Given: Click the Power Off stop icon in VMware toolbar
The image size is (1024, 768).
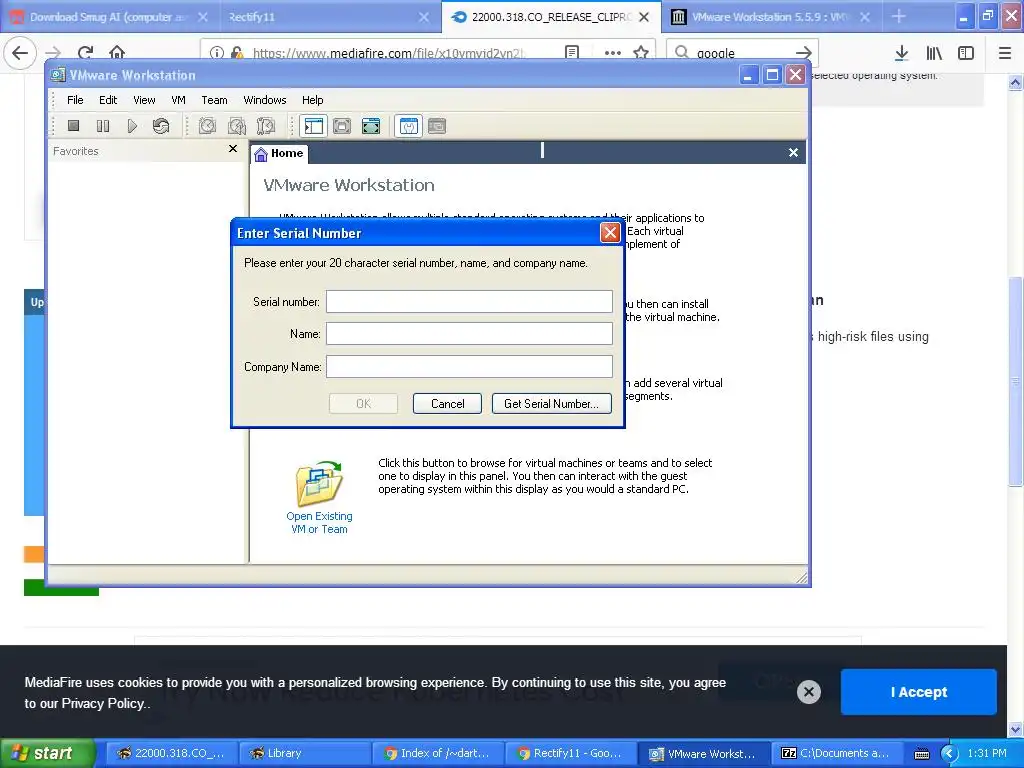Looking at the screenshot, I should (x=73, y=125).
